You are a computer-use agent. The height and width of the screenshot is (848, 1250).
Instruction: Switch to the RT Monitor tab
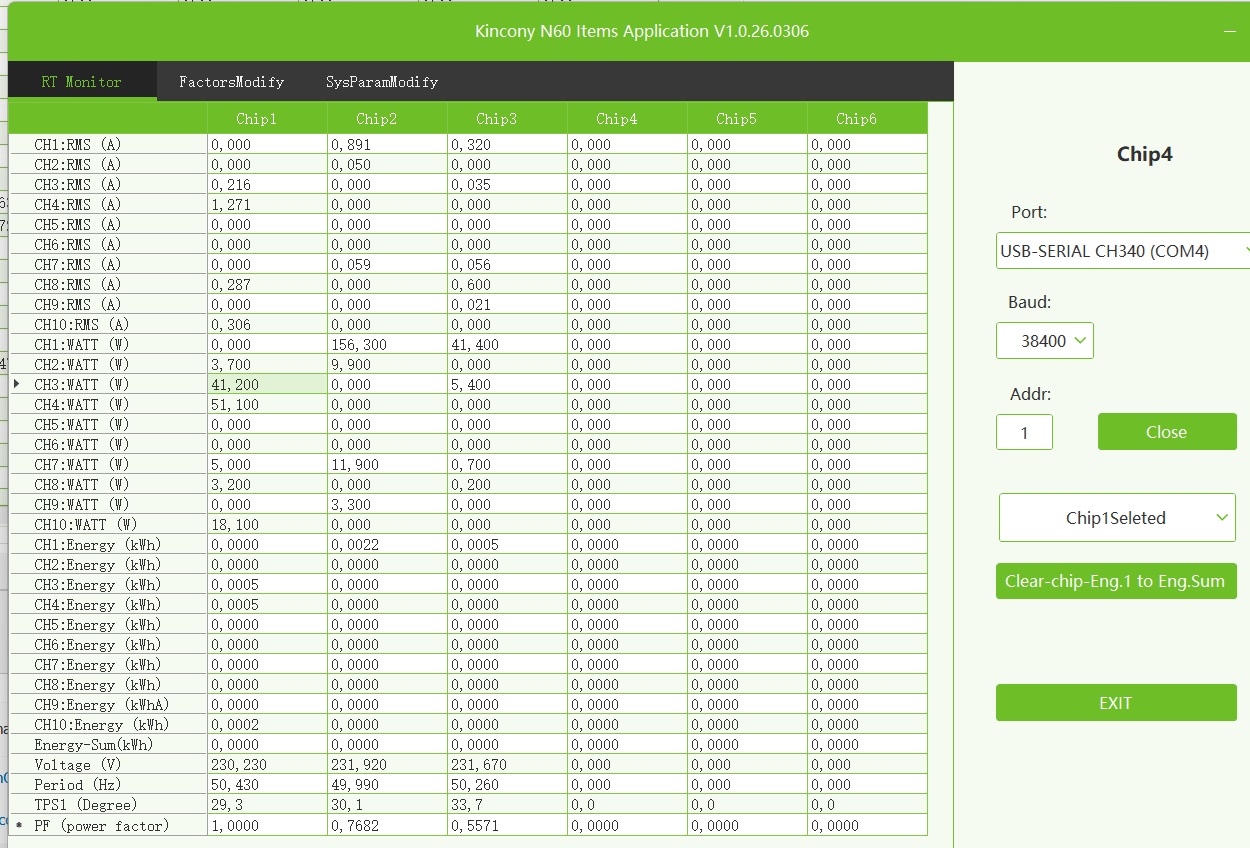(x=81, y=82)
